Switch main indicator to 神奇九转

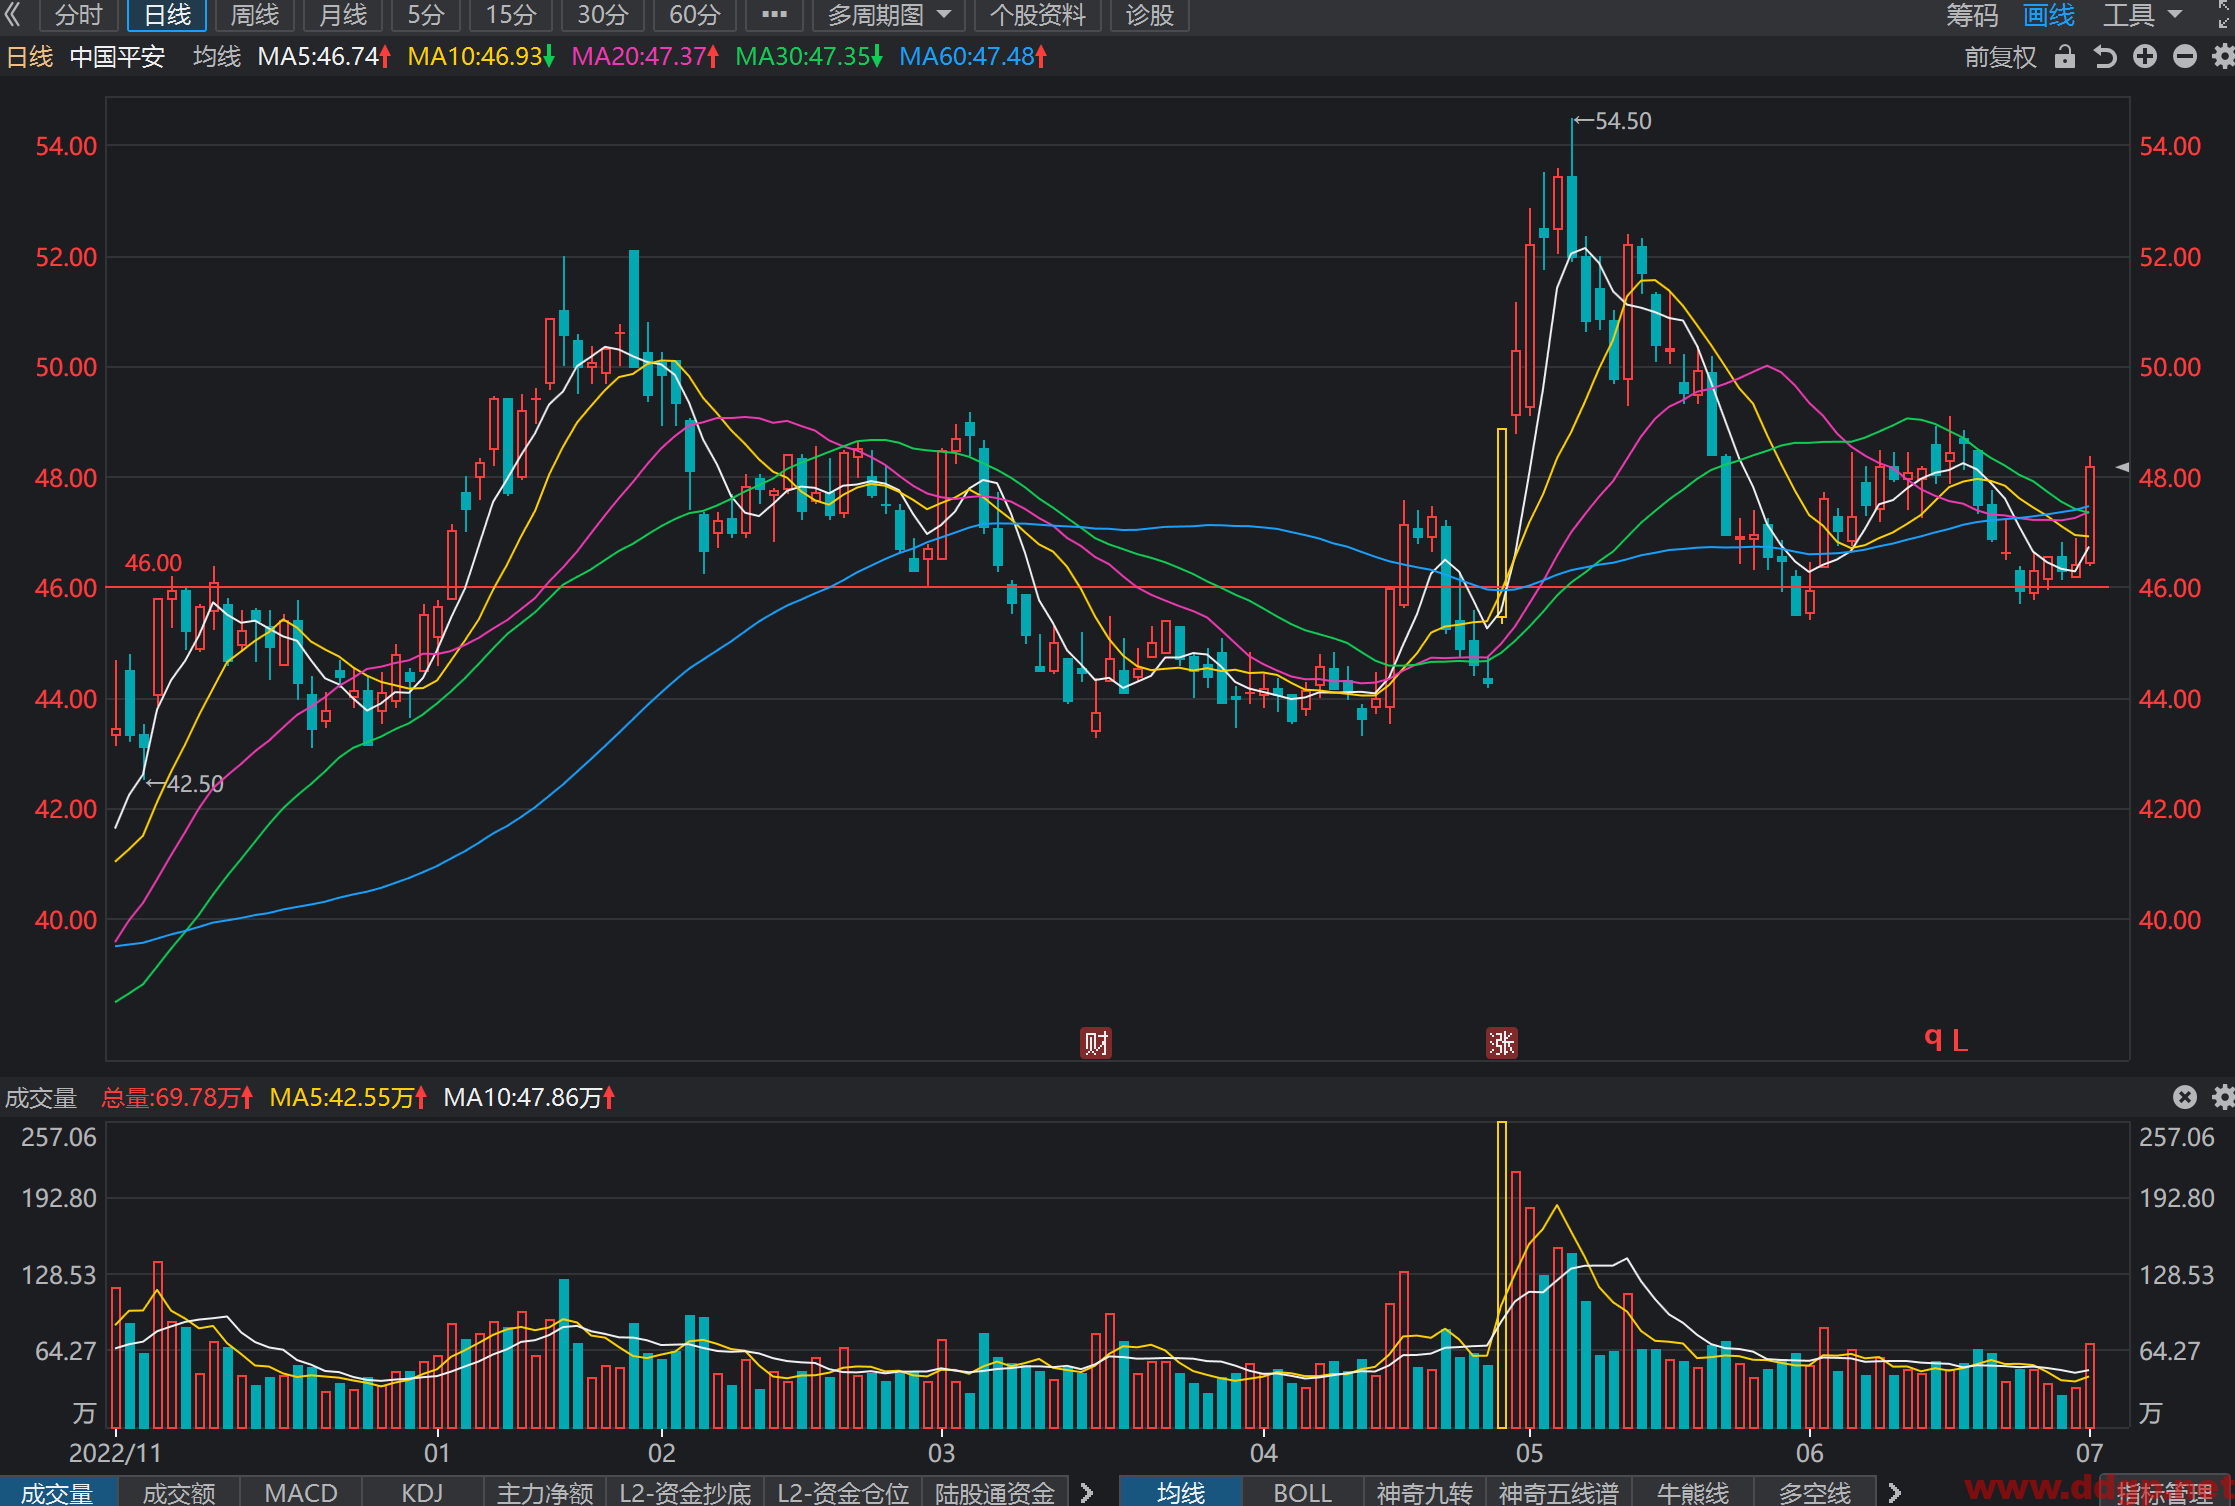(x=1425, y=1492)
